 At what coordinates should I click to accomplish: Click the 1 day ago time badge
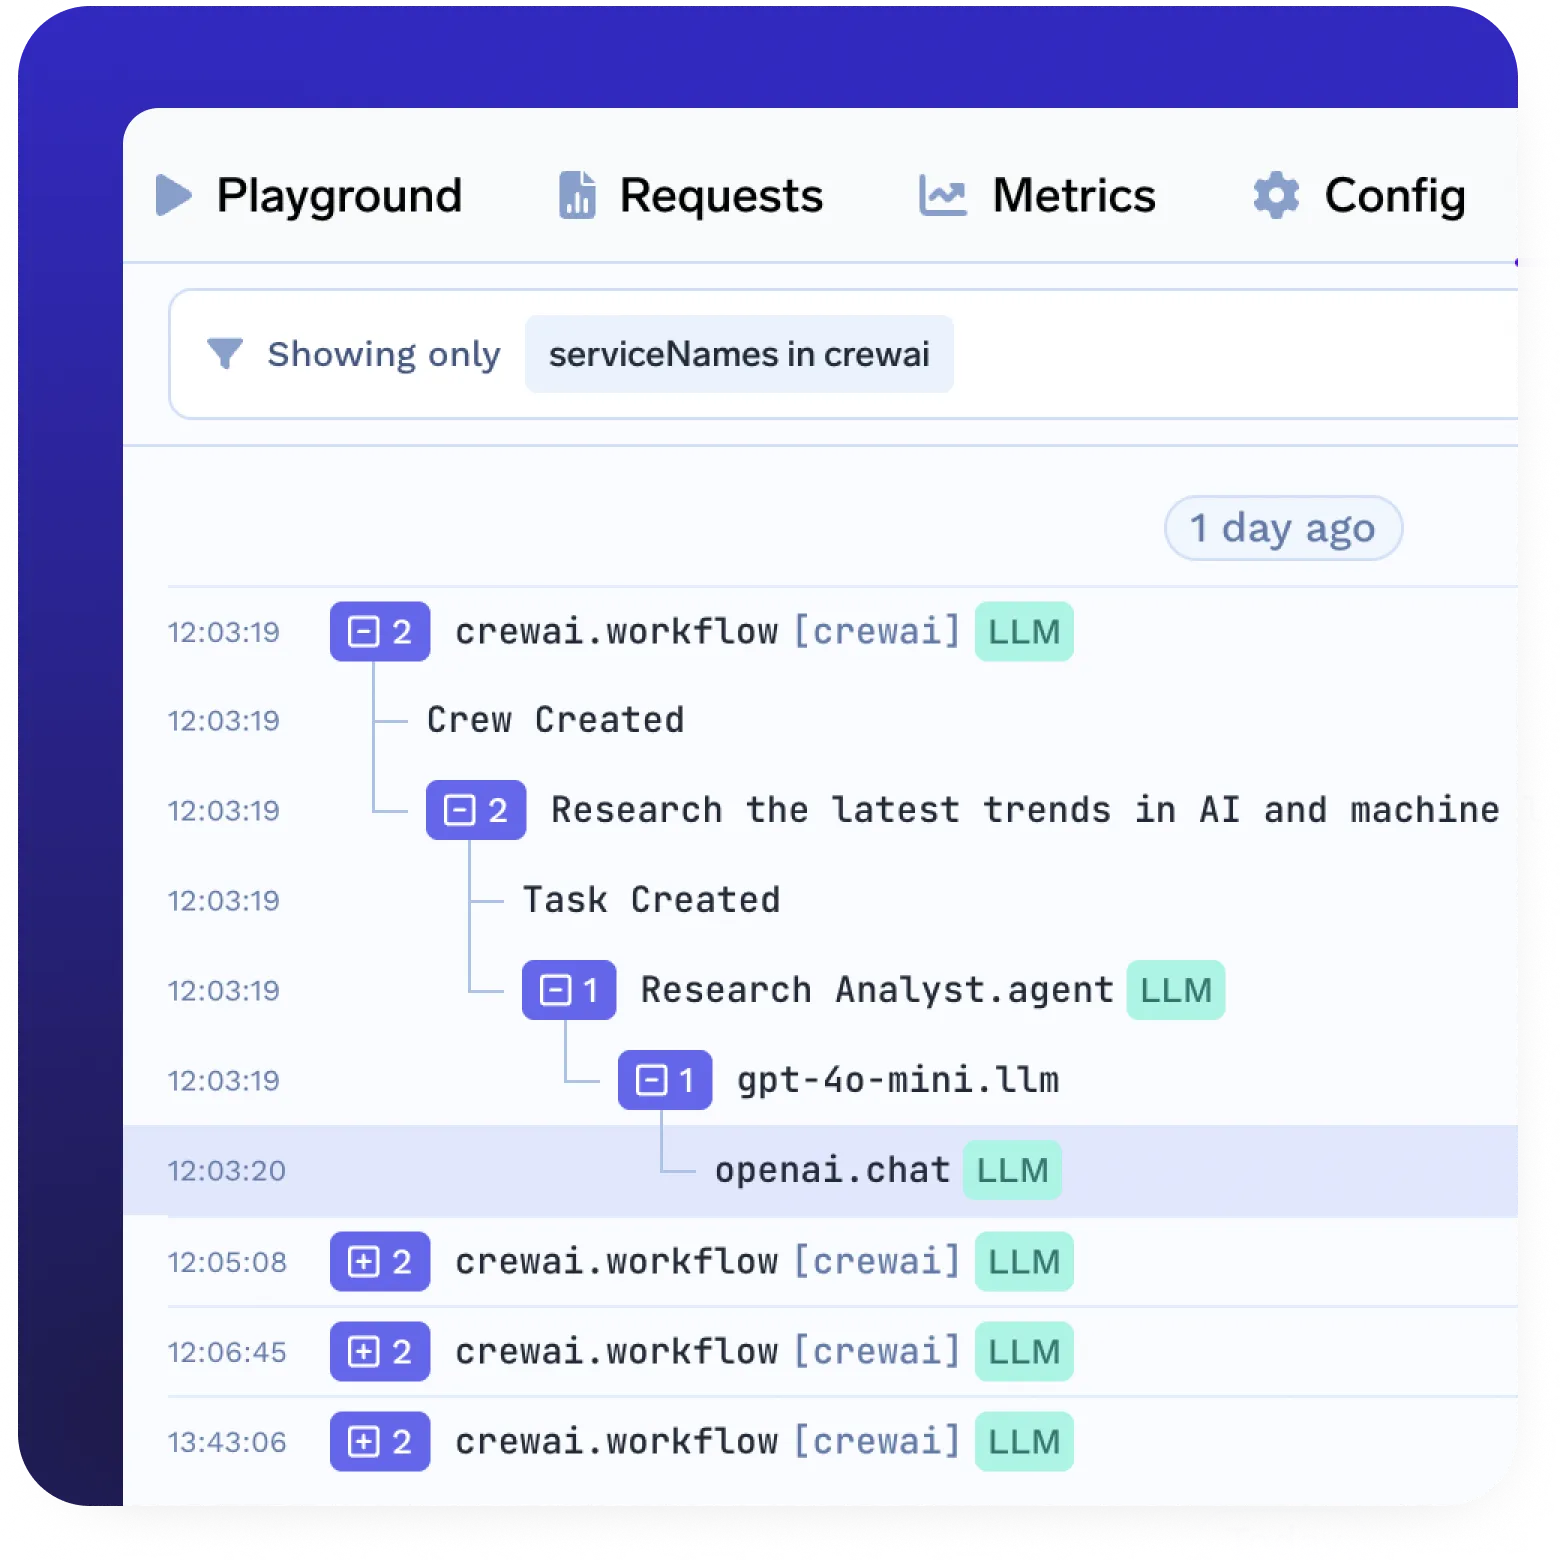tap(1283, 528)
